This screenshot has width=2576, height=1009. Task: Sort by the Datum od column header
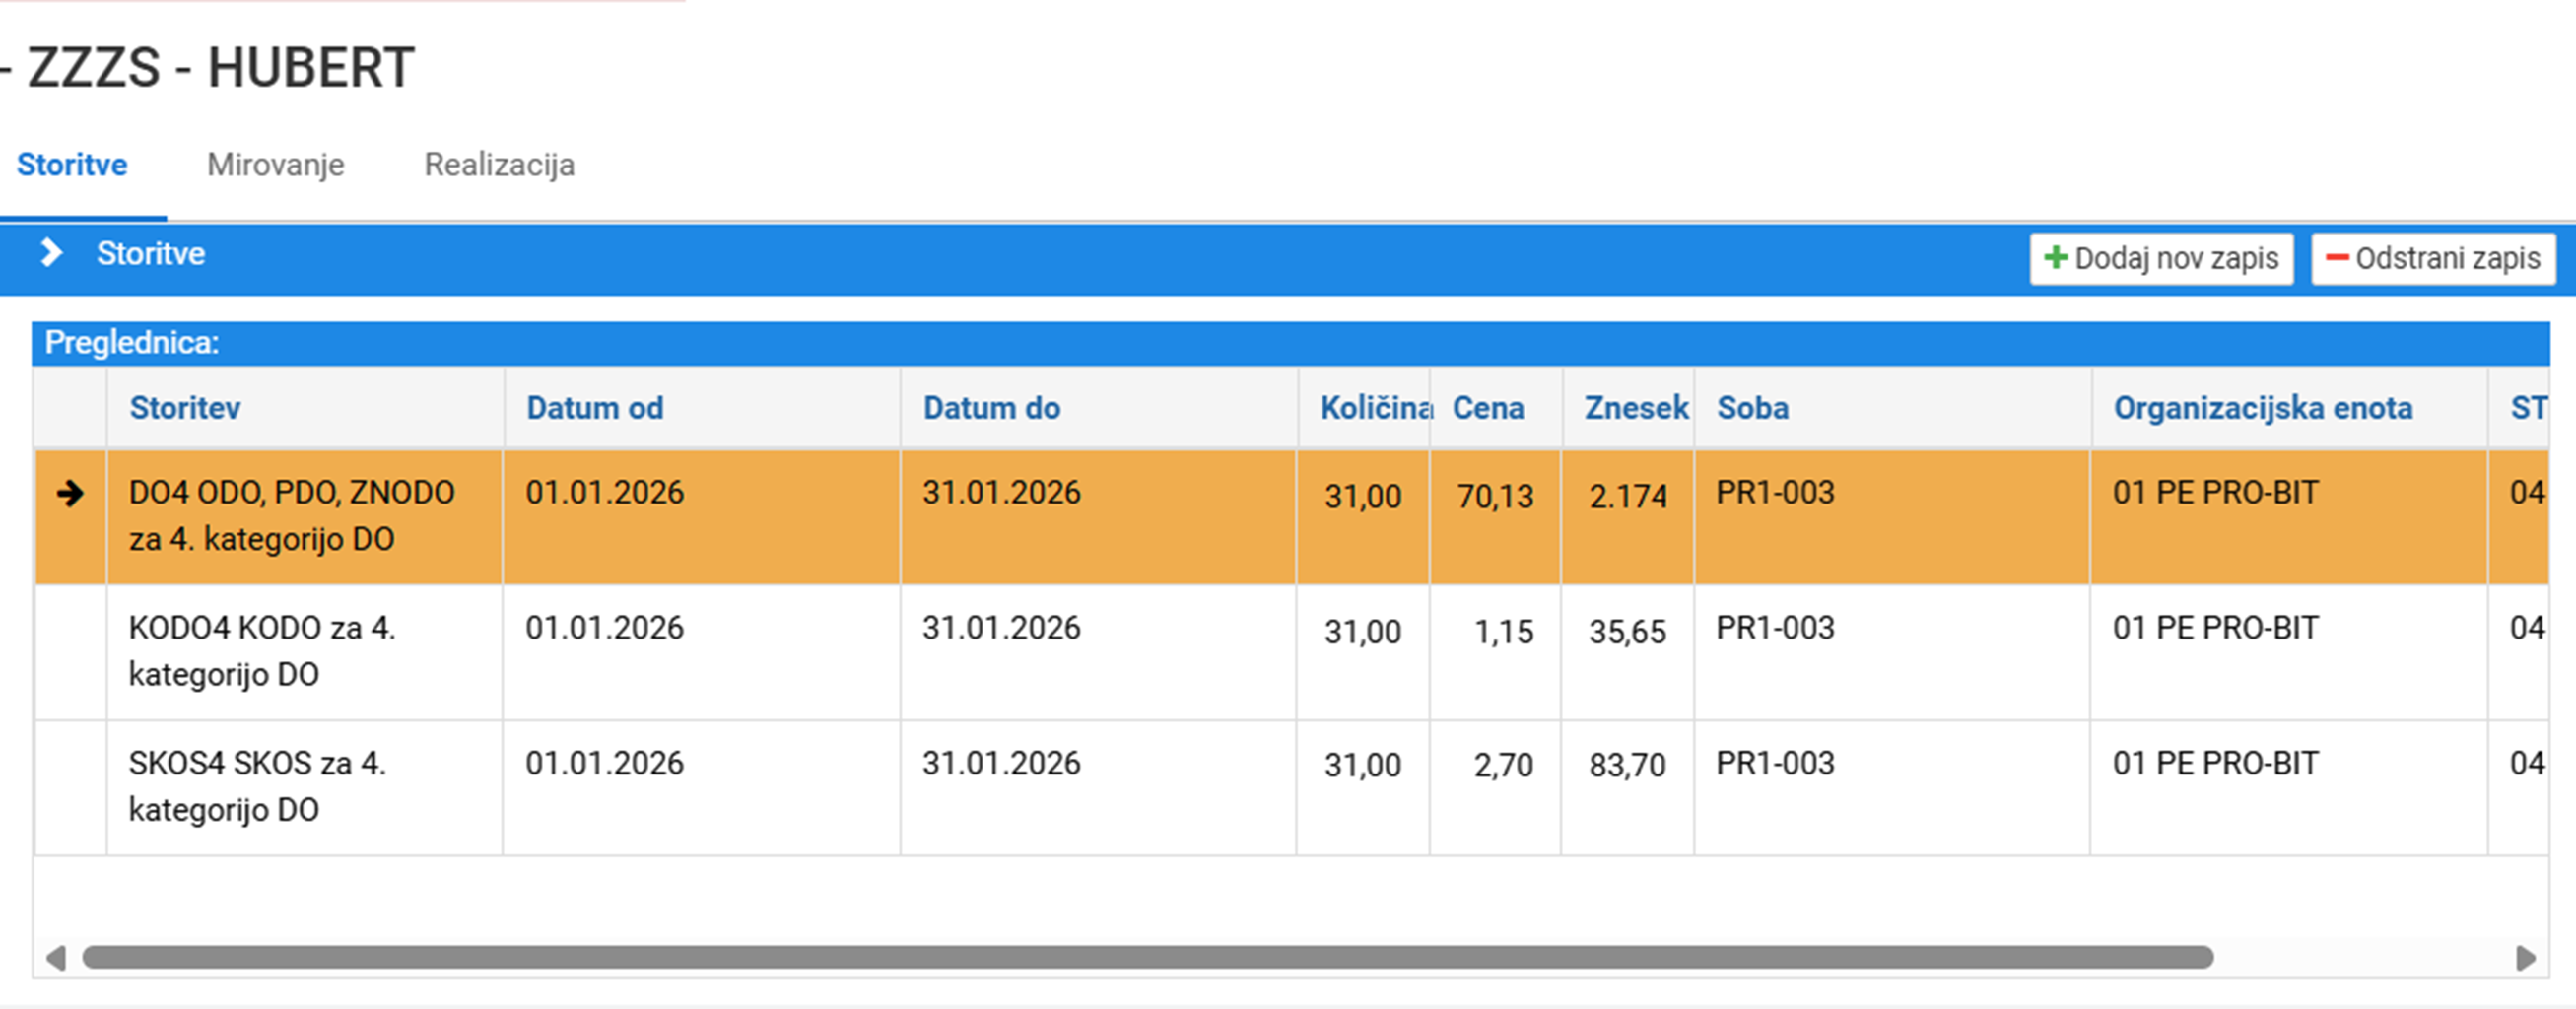(595, 408)
